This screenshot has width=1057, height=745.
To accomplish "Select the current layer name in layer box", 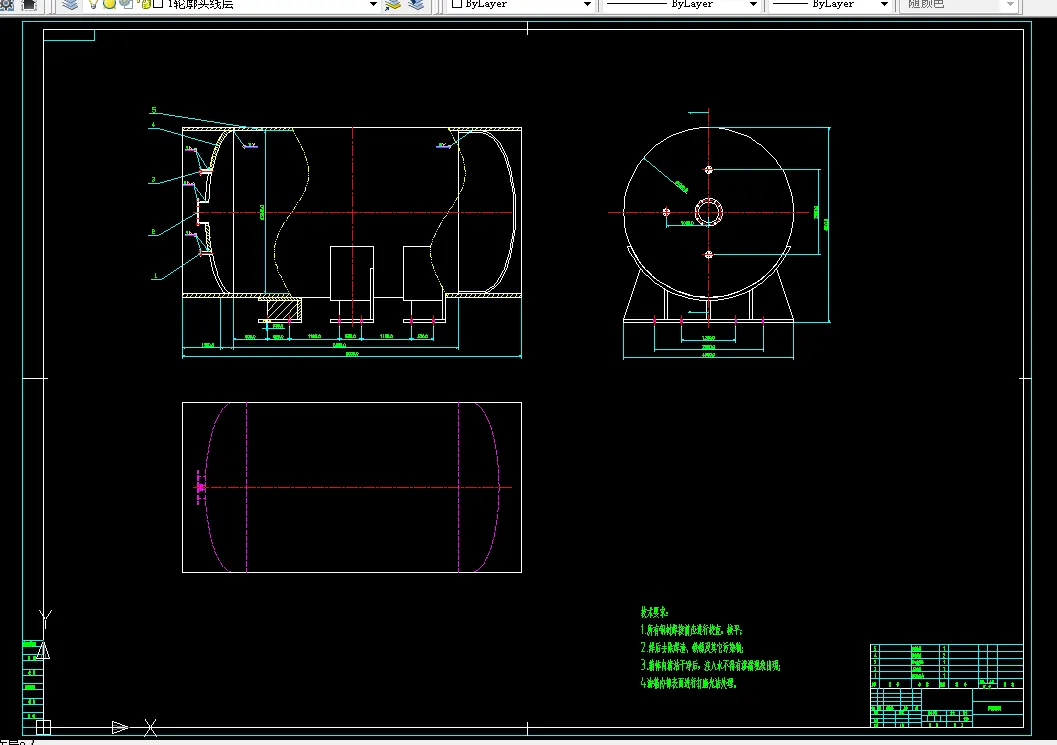I will click(200, 4).
